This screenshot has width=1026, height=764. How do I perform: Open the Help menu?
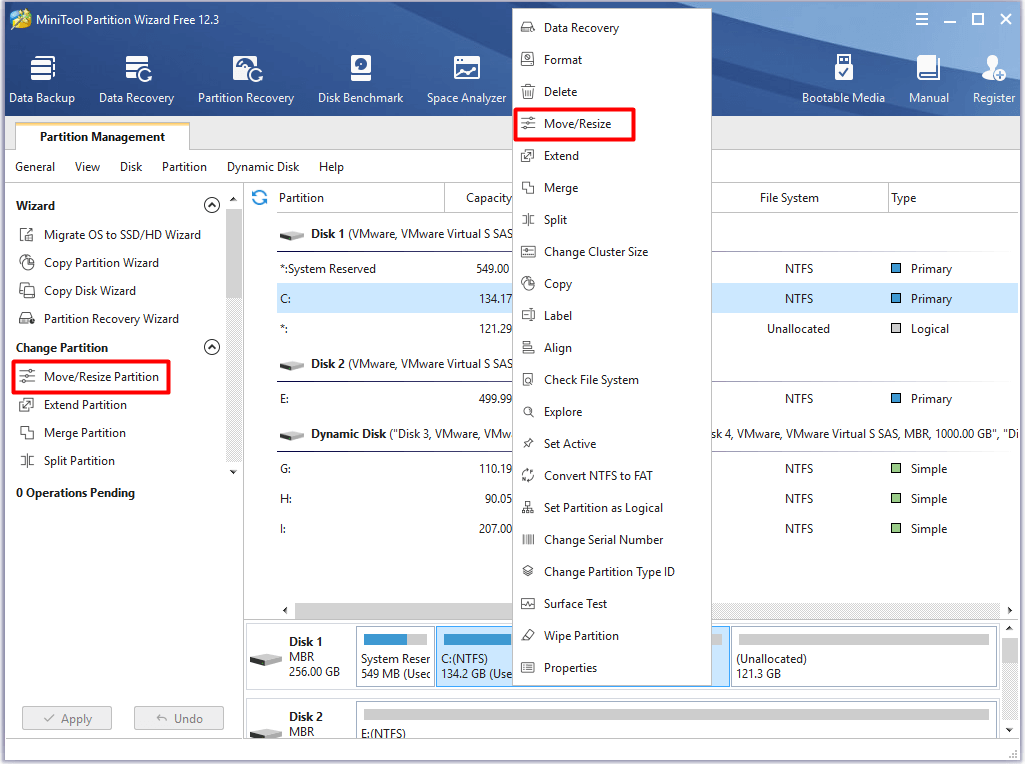[331, 167]
